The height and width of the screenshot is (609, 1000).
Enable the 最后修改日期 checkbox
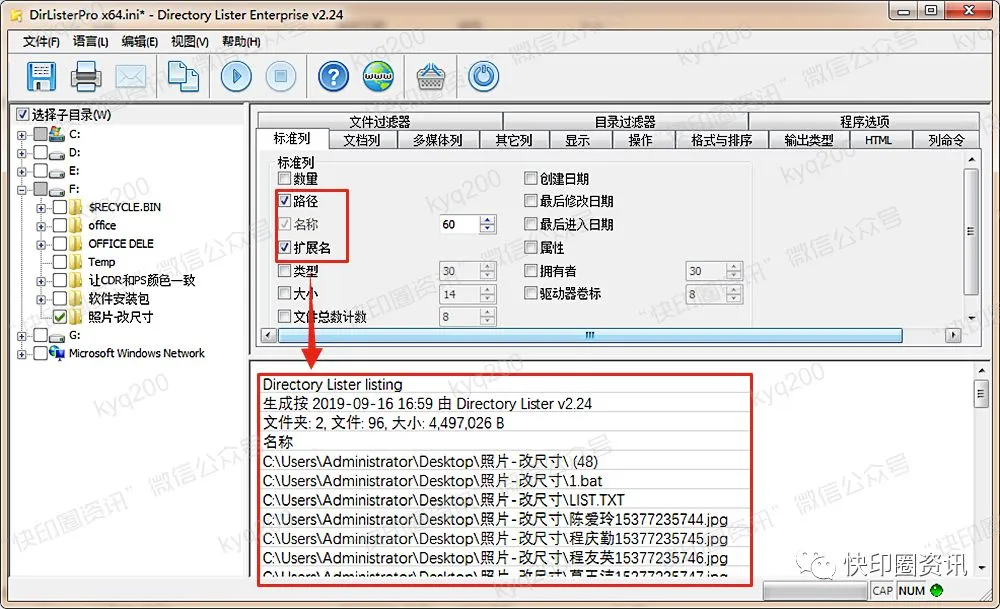click(531, 201)
